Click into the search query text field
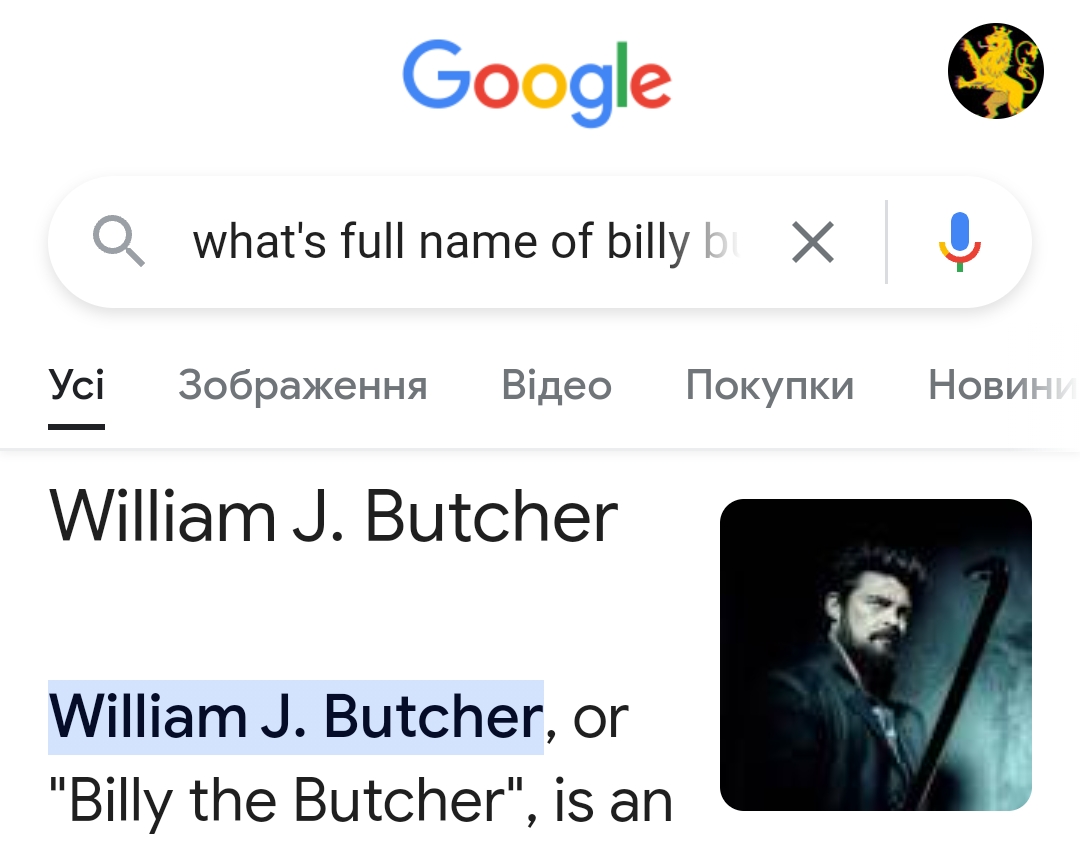This screenshot has height=857, width=1080. 440,242
